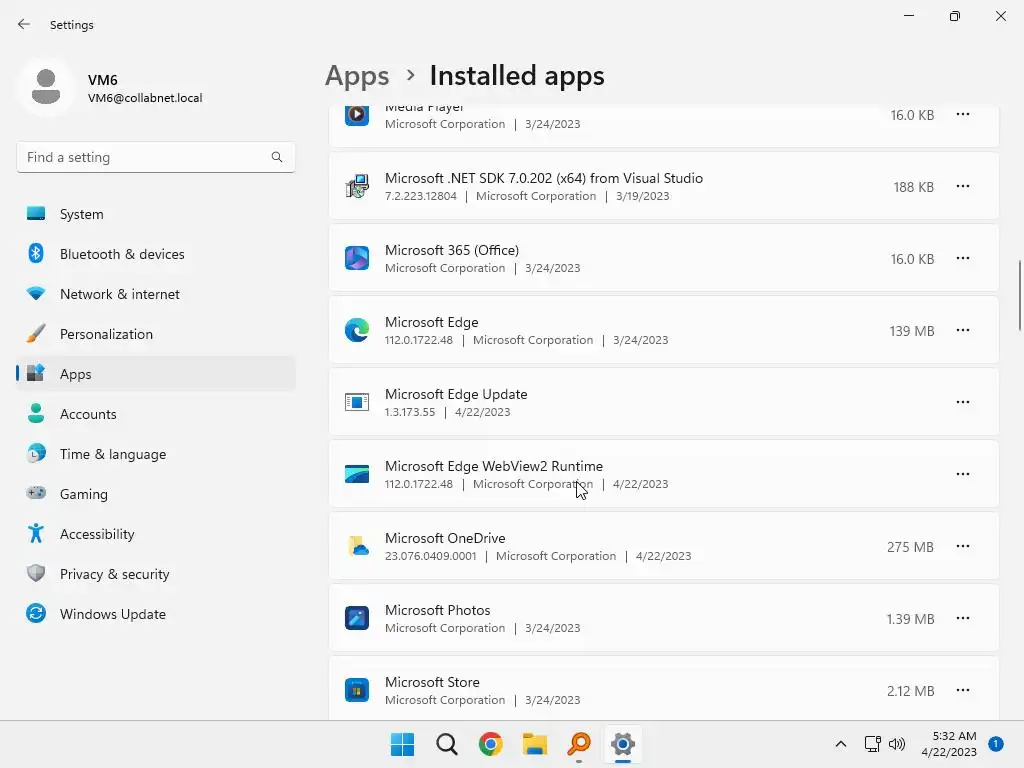Open the VM6 account profile

coord(110,88)
